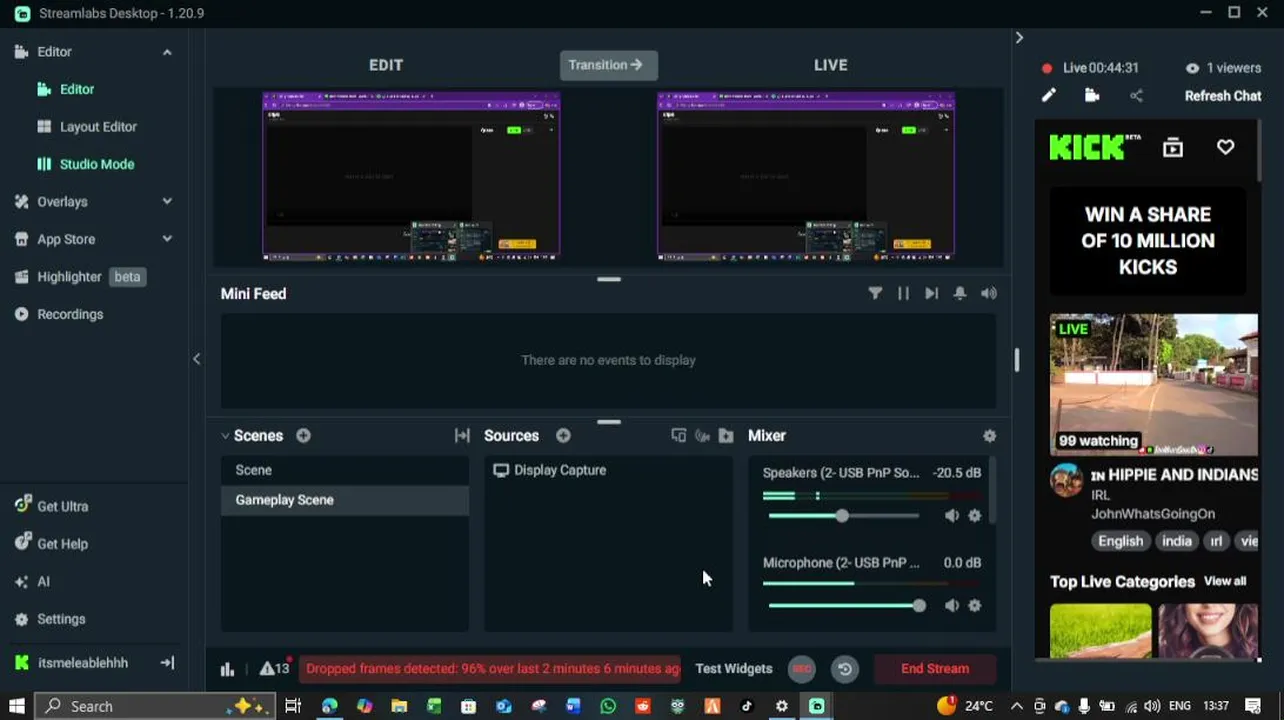Toggle Mini Feed alert notifications with the bell
Viewport: 1284px width, 720px height.
click(960, 293)
